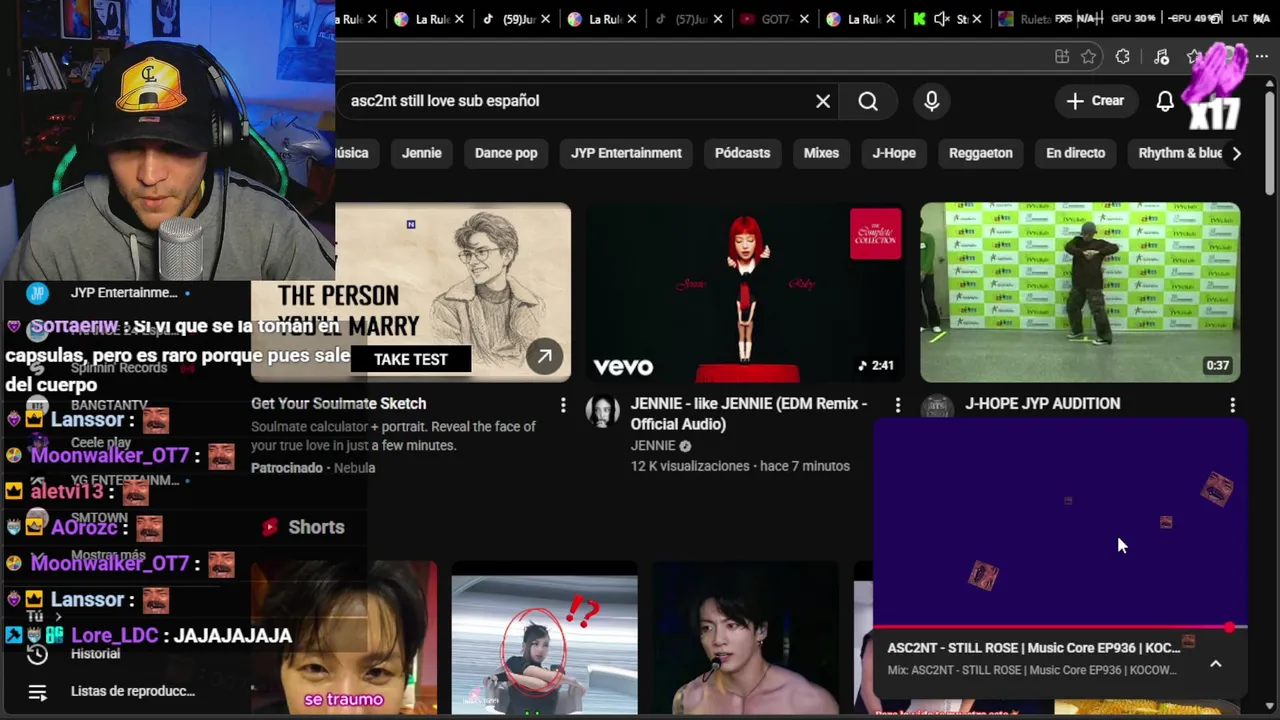1280x720 pixels.
Task: Open Historial in the sidebar
Action: click(95, 654)
